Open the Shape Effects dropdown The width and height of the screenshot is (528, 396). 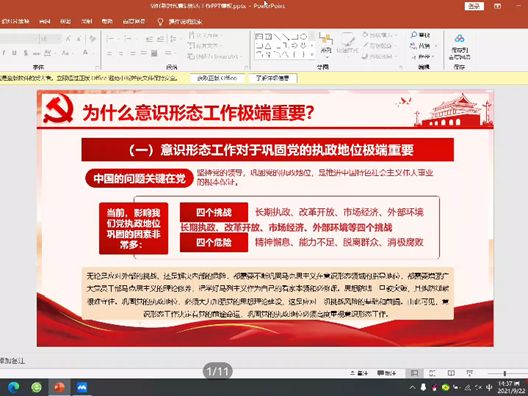click(x=380, y=56)
